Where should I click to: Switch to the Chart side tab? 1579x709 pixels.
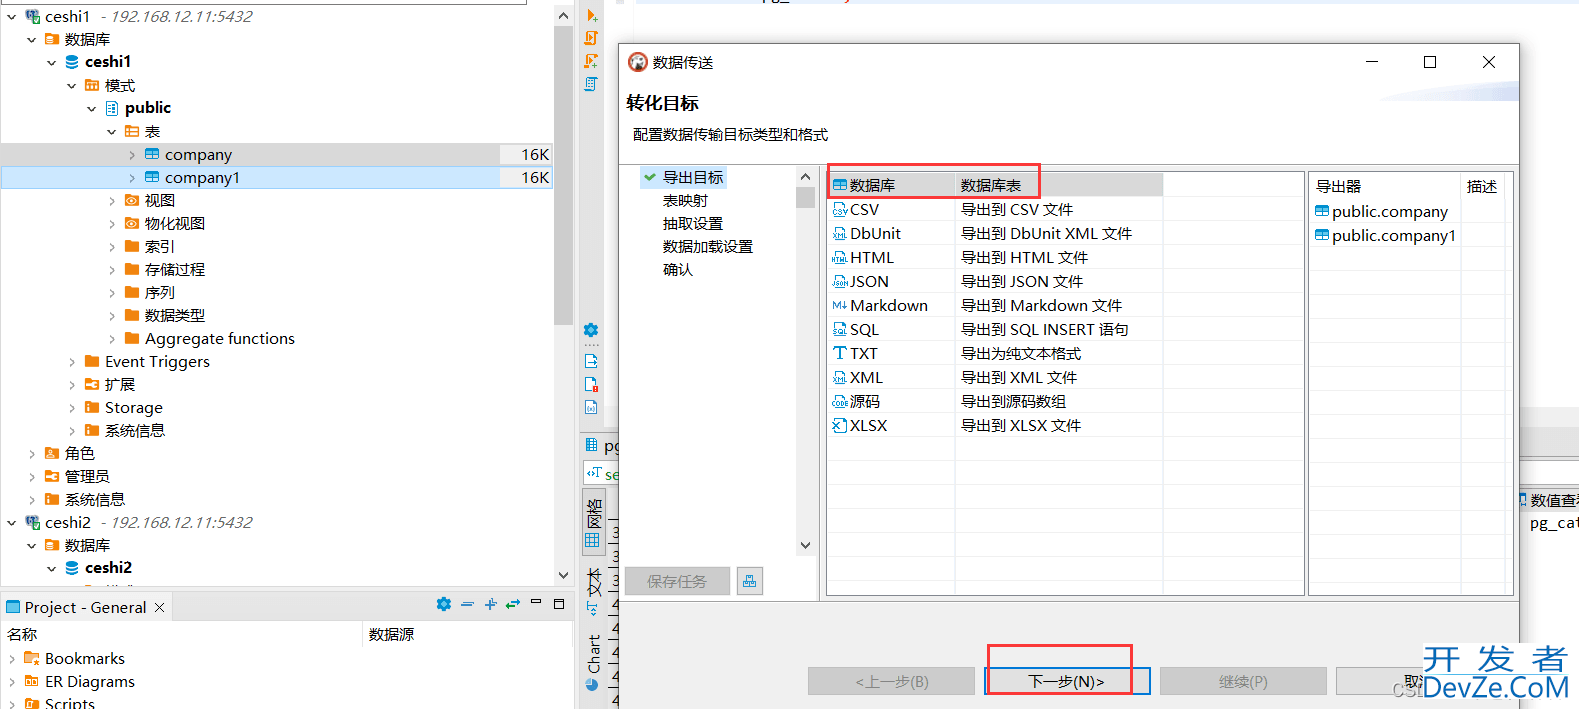click(593, 662)
